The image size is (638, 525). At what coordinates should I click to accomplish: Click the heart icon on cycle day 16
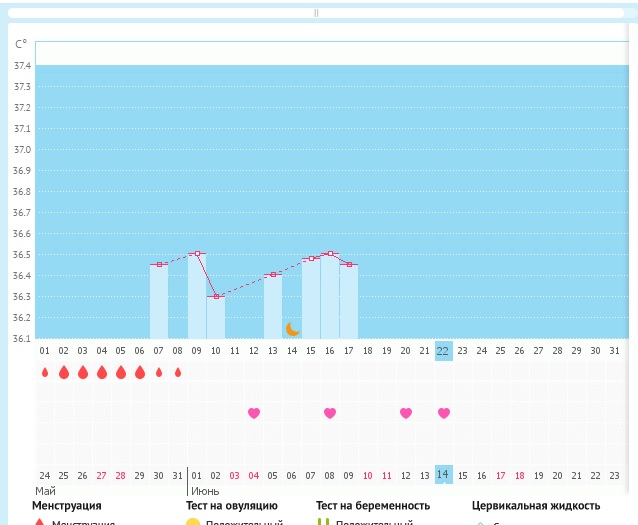(330, 413)
